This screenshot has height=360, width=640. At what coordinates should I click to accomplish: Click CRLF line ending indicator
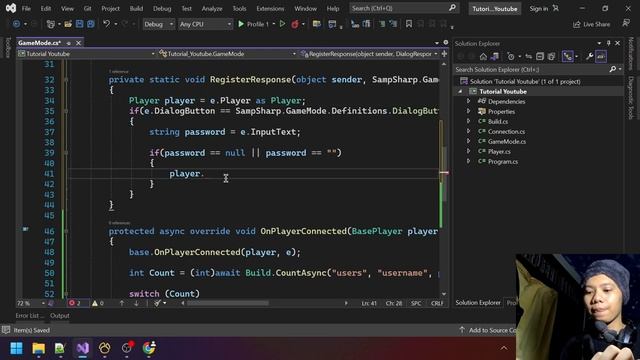pos(437,303)
